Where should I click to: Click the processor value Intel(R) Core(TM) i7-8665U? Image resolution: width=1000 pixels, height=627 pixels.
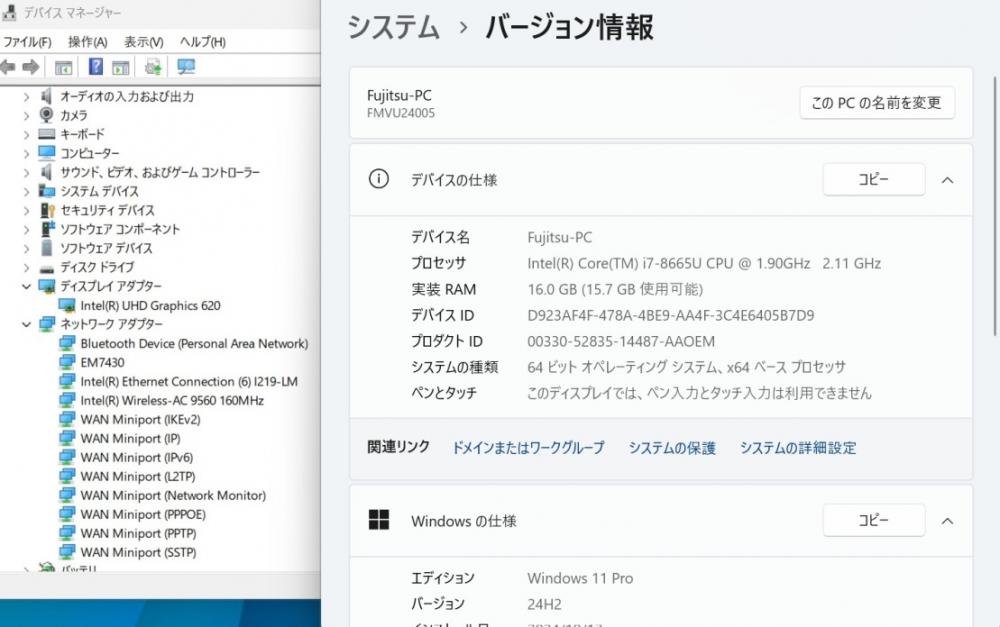pos(704,263)
